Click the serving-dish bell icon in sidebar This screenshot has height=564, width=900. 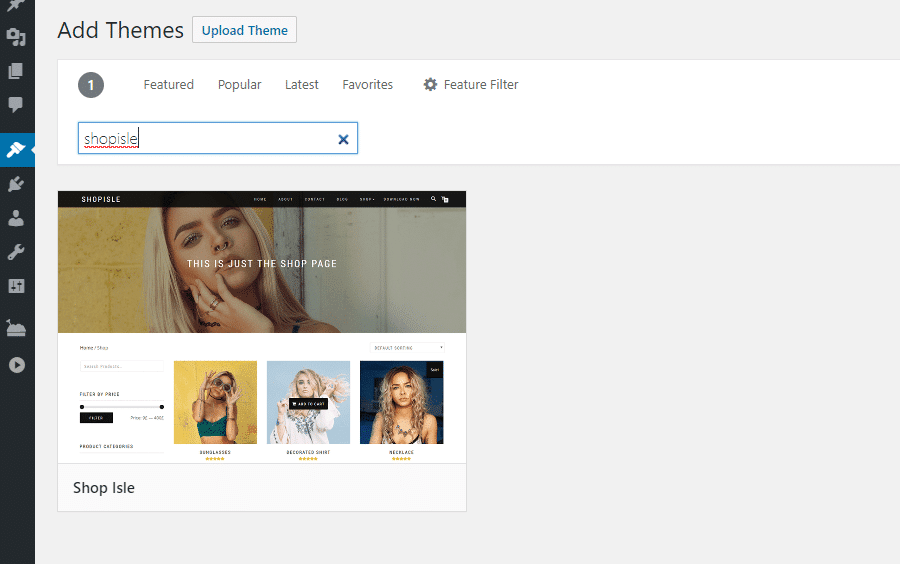(16, 328)
